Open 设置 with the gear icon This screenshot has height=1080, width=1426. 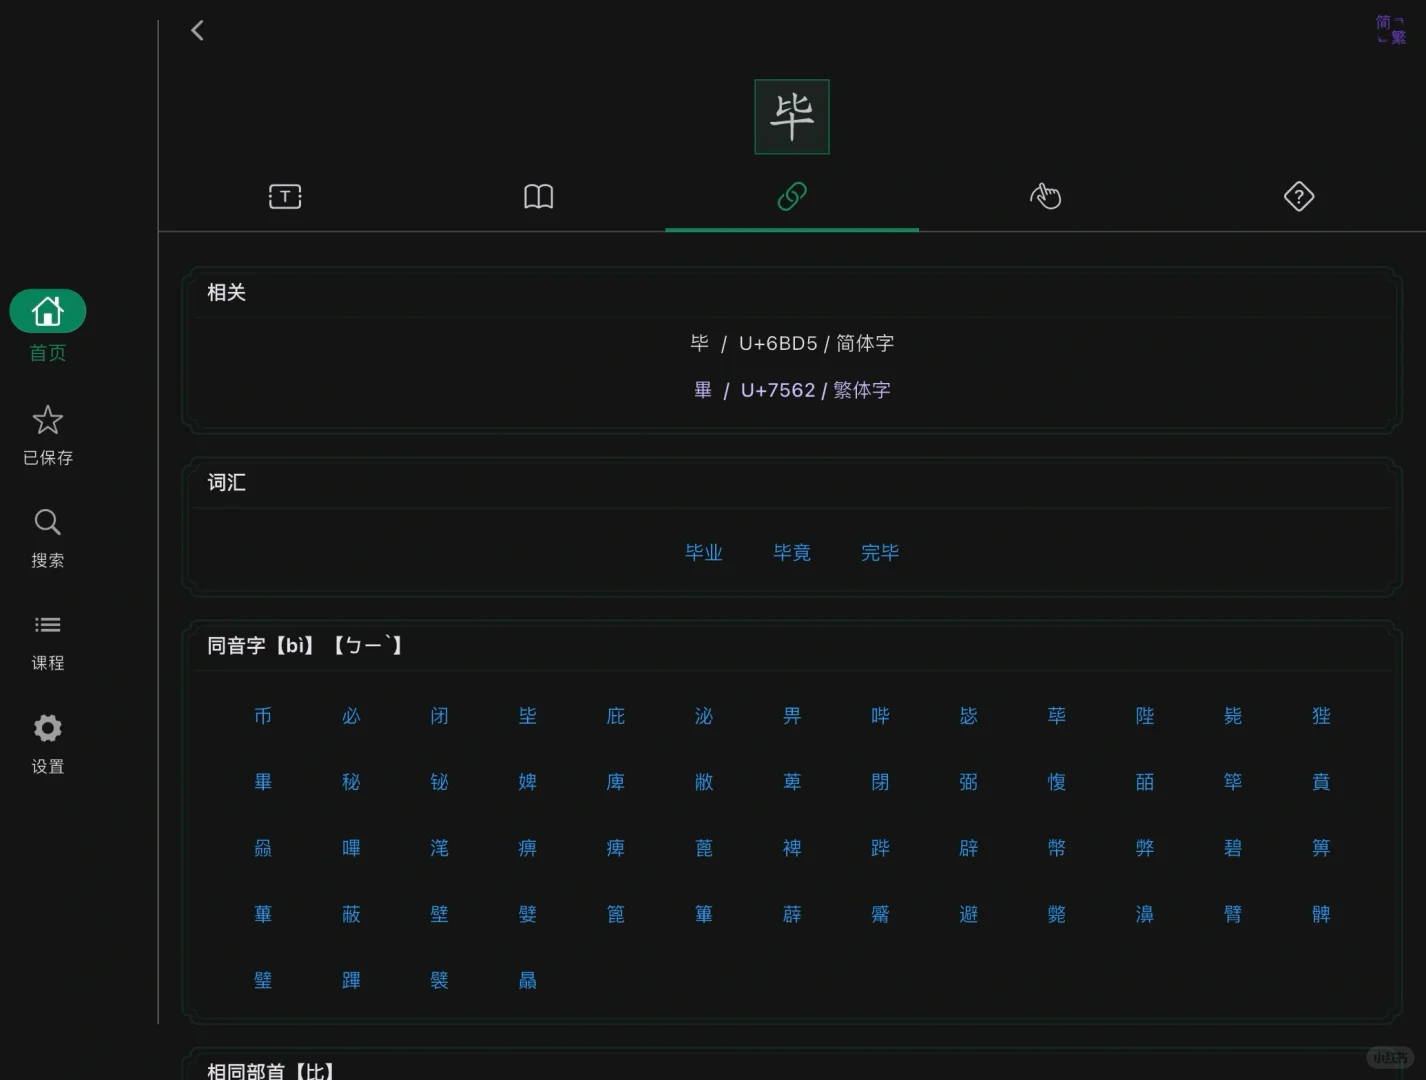coord(47,727)
